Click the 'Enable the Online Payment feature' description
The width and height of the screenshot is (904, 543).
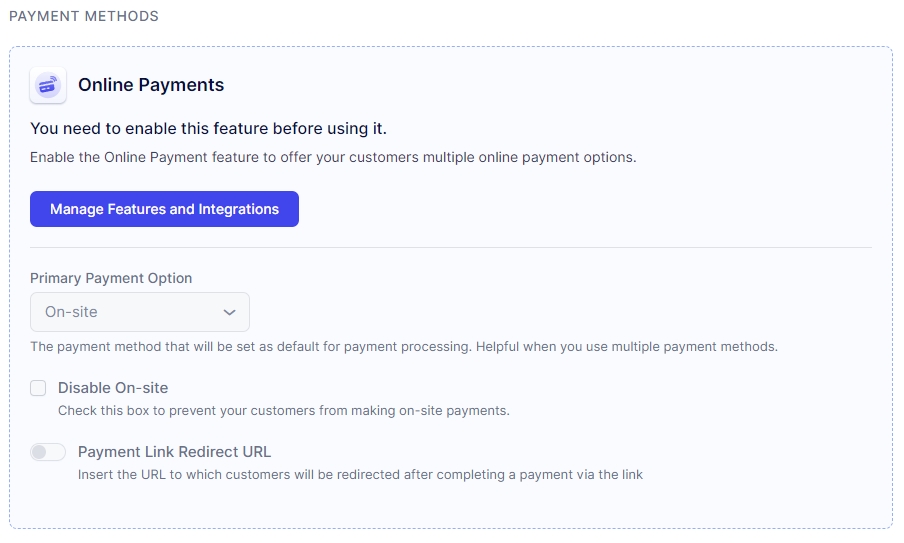click(x=333, y=157)
